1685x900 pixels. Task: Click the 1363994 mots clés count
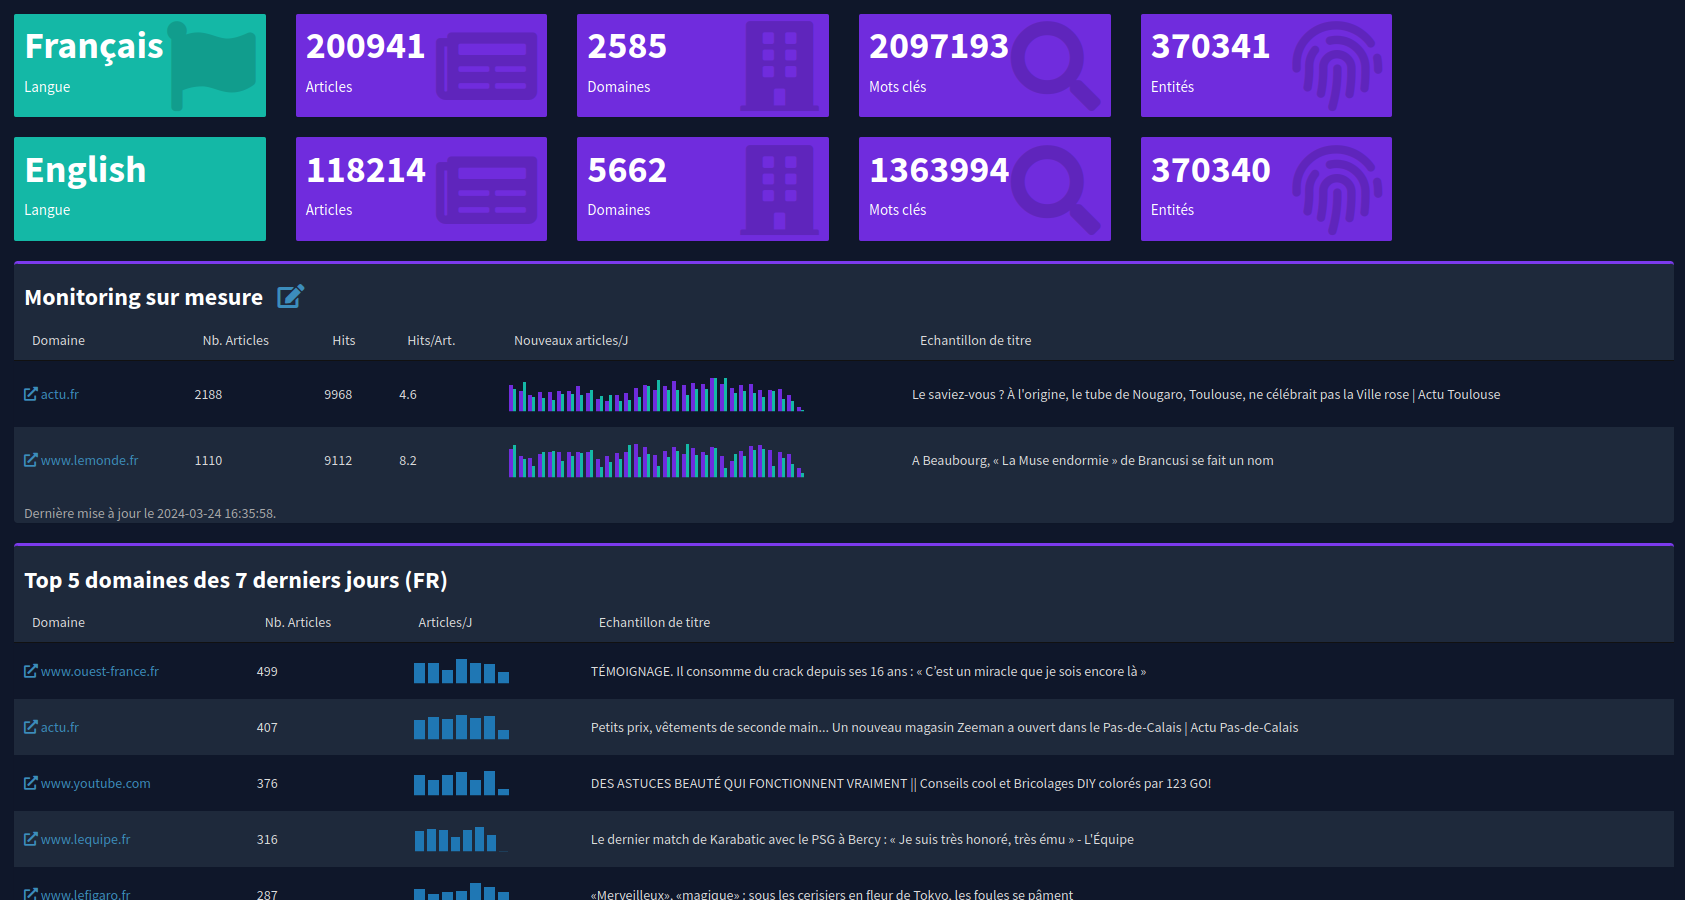click(x=939, y=170)
